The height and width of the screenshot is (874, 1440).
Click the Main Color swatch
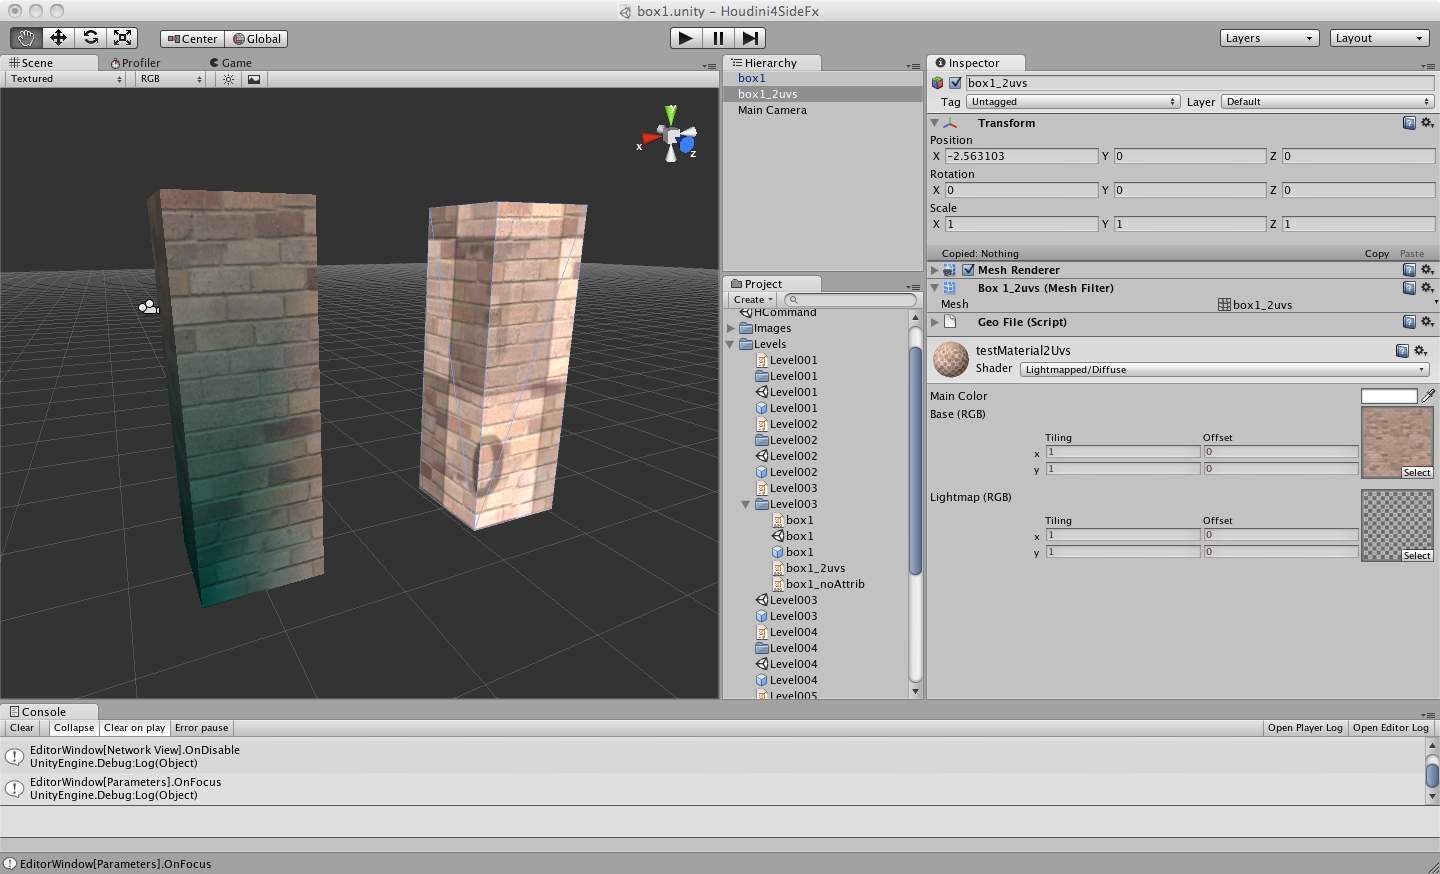[1388, 396]
